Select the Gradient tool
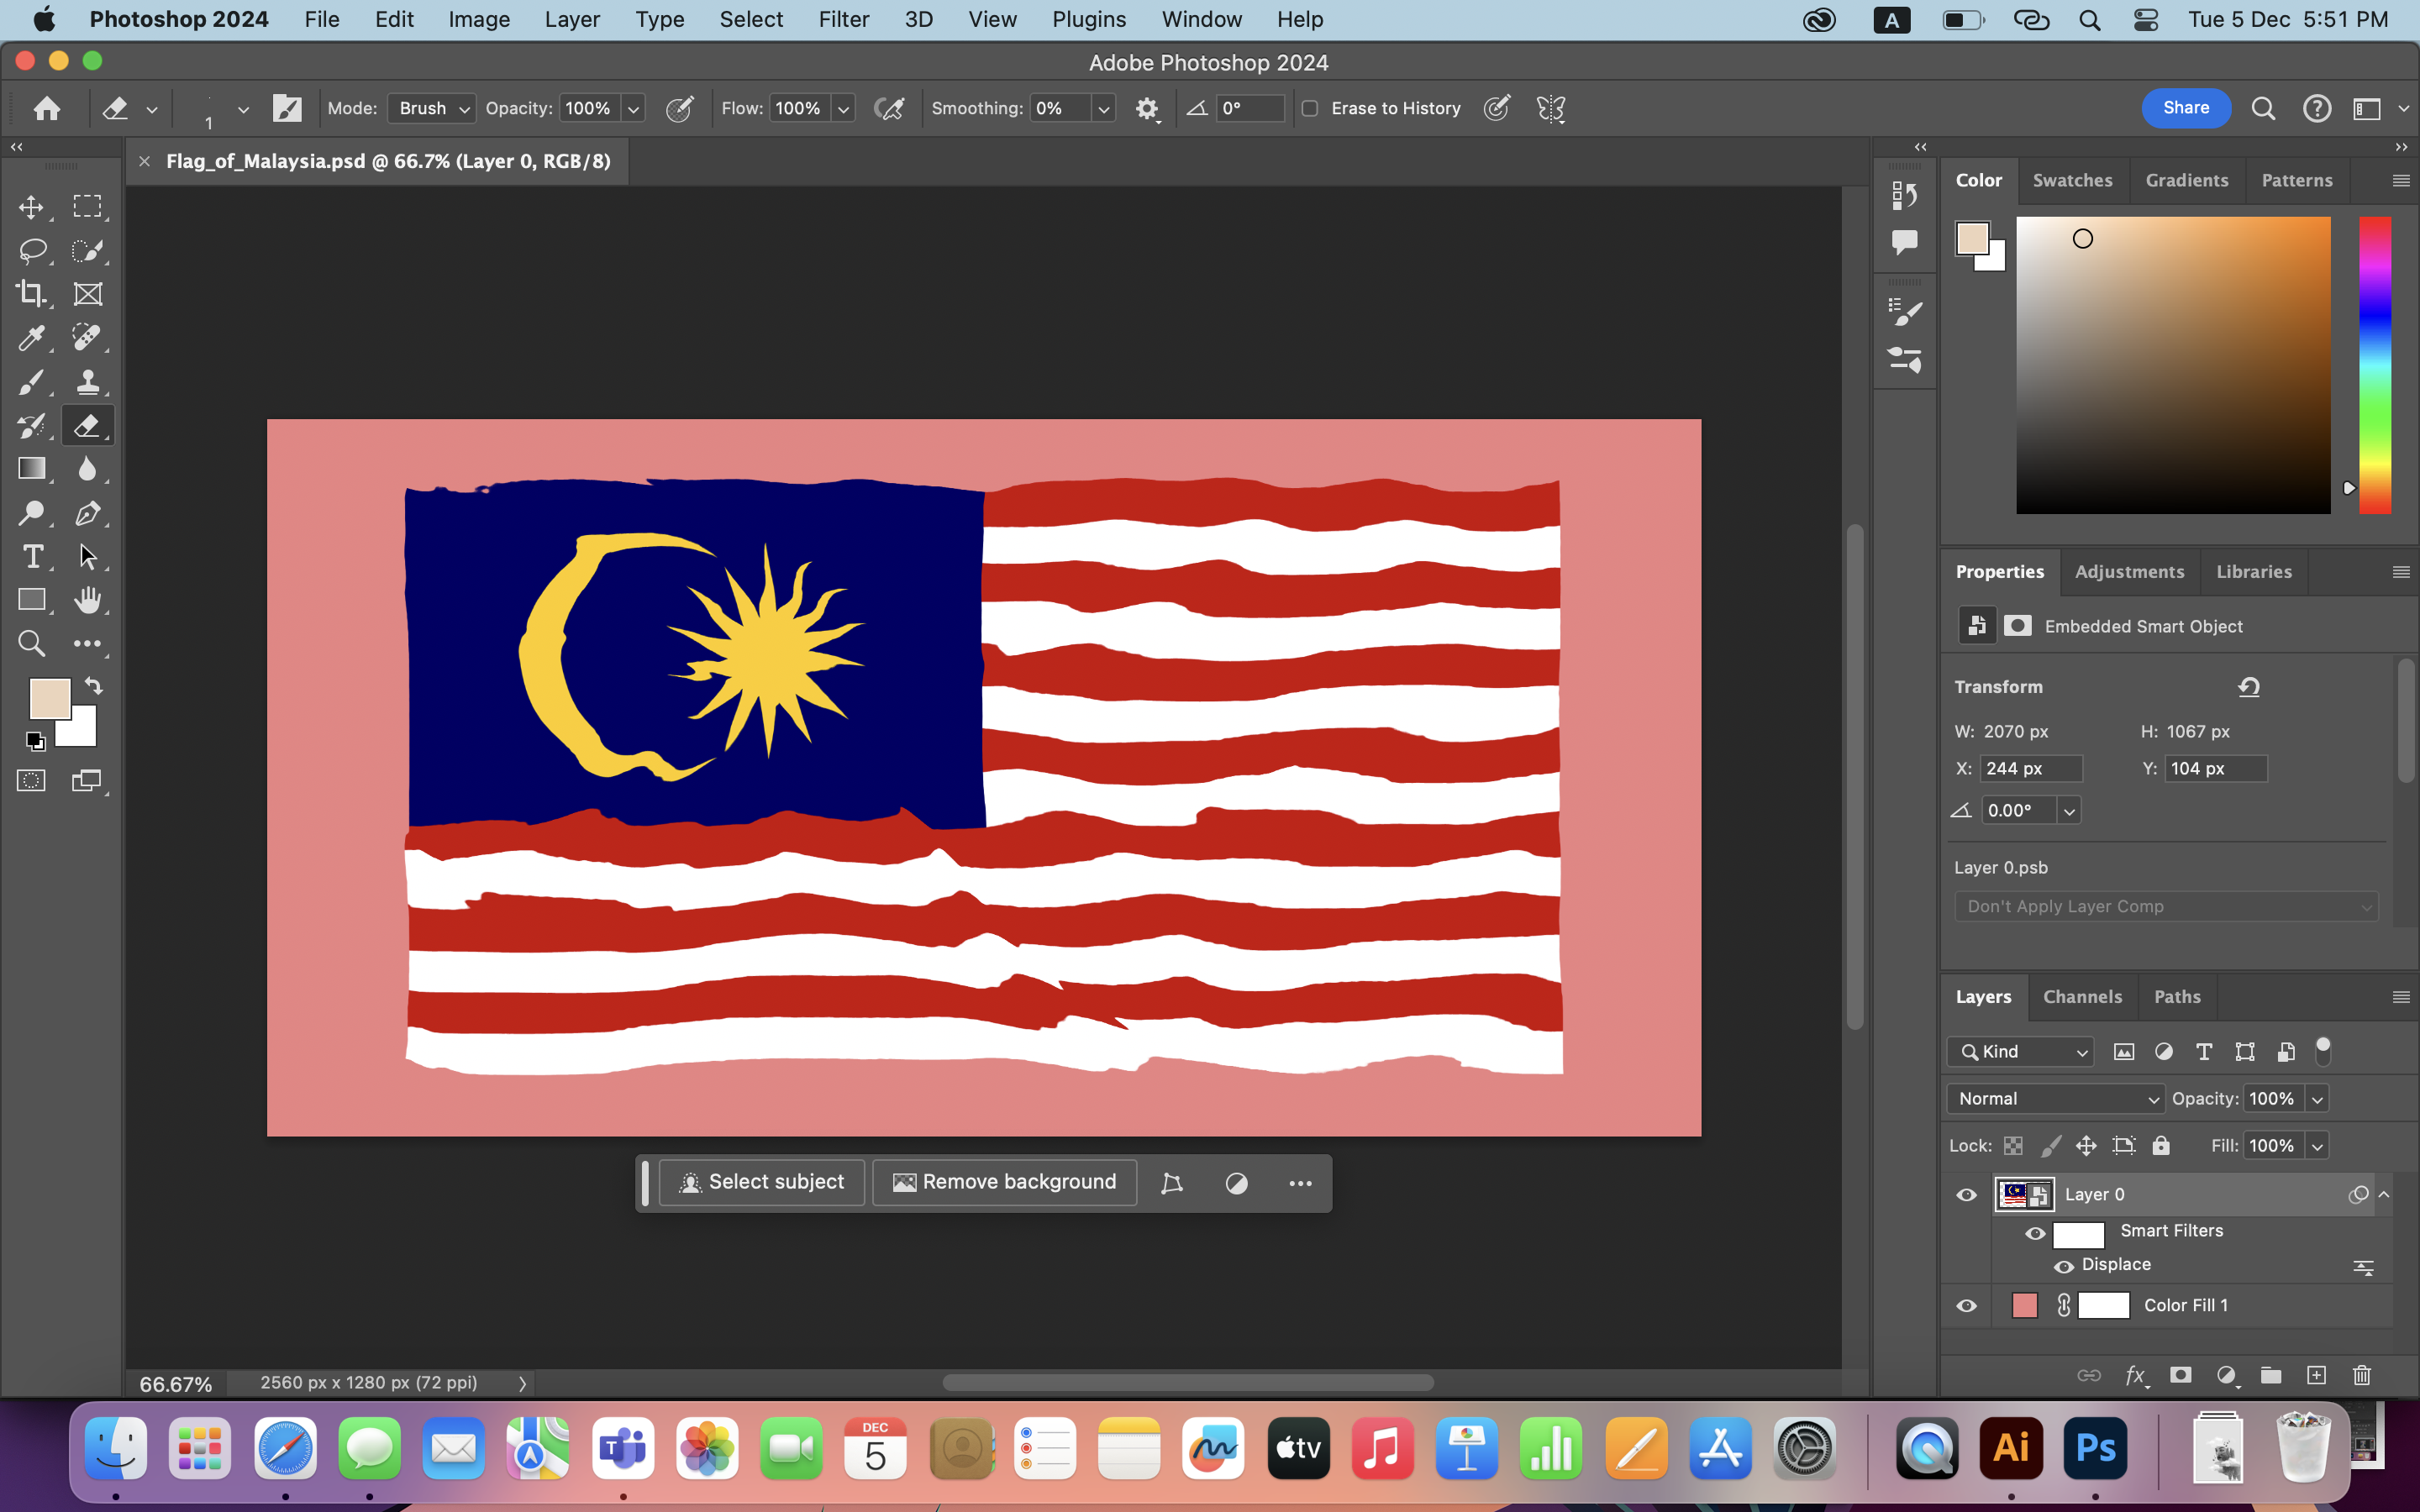The width and height of the screenshot is (2420, 1512). [31, 469]
